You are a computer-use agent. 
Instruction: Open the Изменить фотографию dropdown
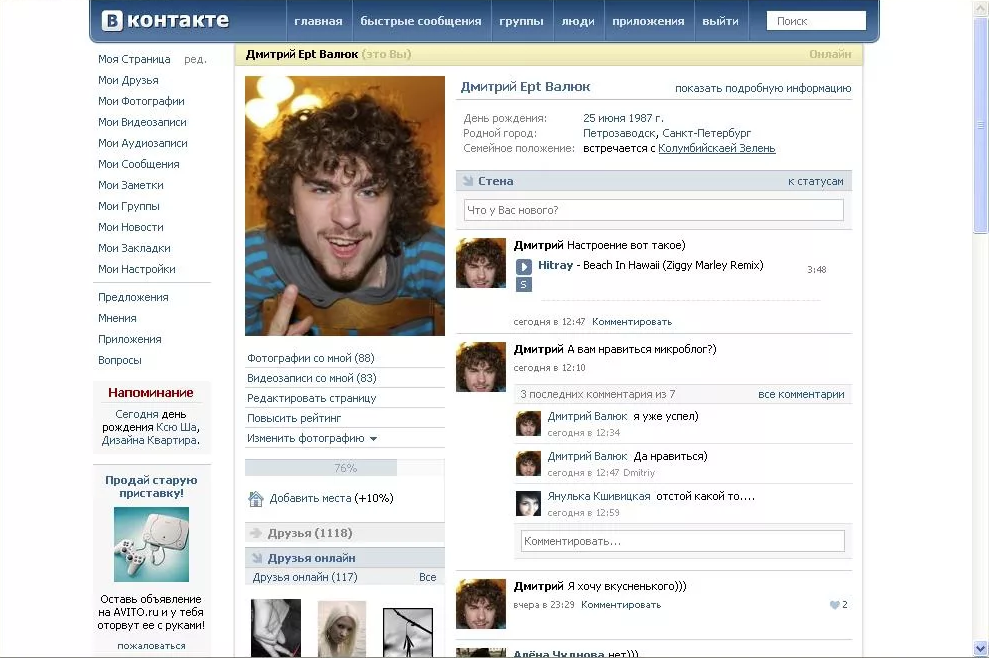point(312,438)
